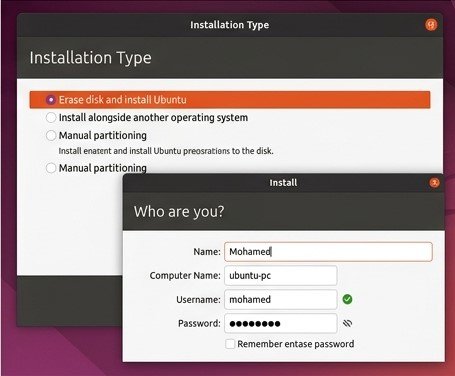
Task: Click the Username field containing mohamed
Action: pyautogui.click(x=281, y=299)
